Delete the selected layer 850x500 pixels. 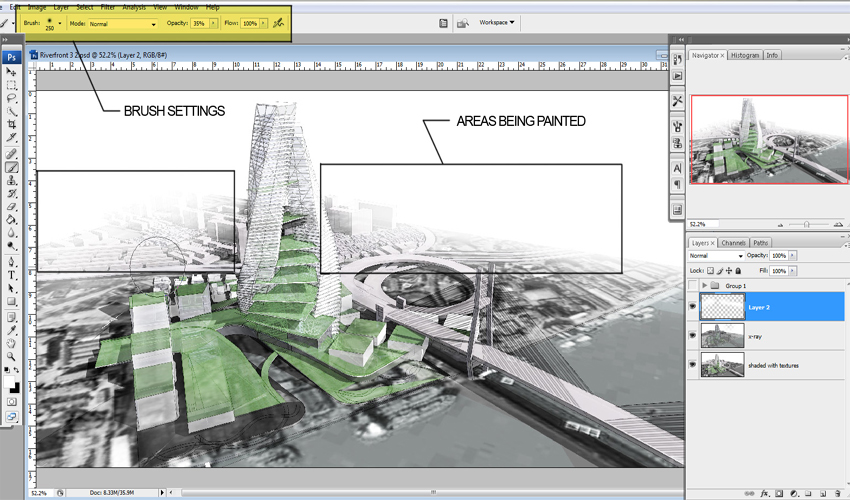(838, 493)
